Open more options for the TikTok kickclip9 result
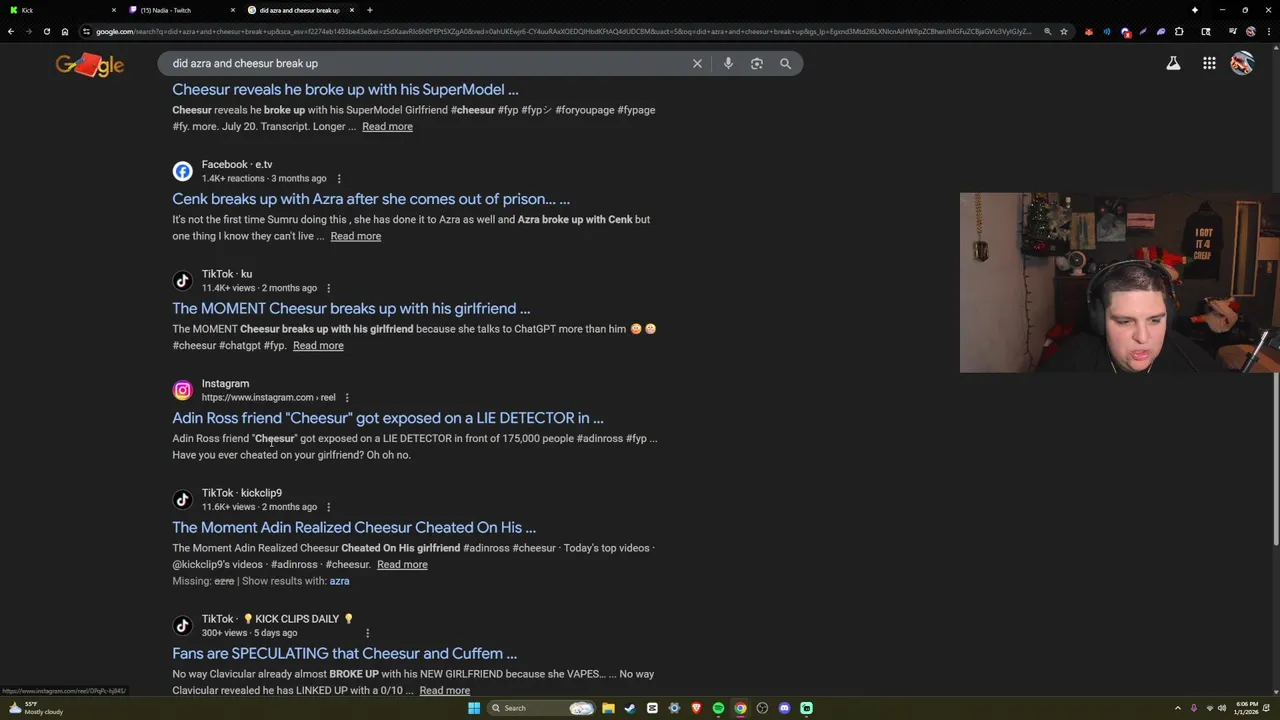Screen dimensions: 1280x720 click(328, 507)
